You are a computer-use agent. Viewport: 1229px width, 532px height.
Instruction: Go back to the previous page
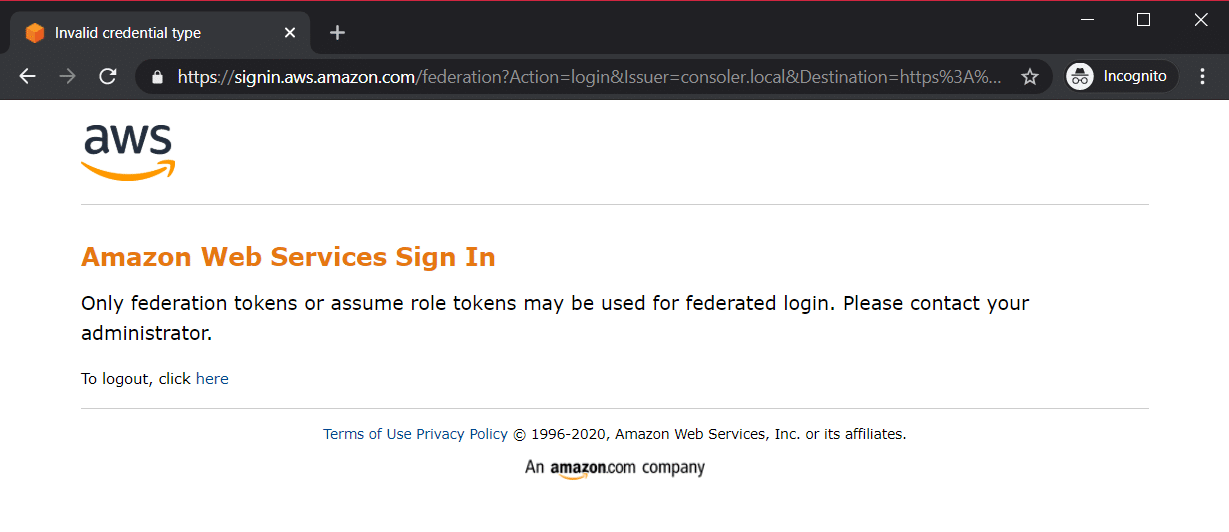click(27, 77)
